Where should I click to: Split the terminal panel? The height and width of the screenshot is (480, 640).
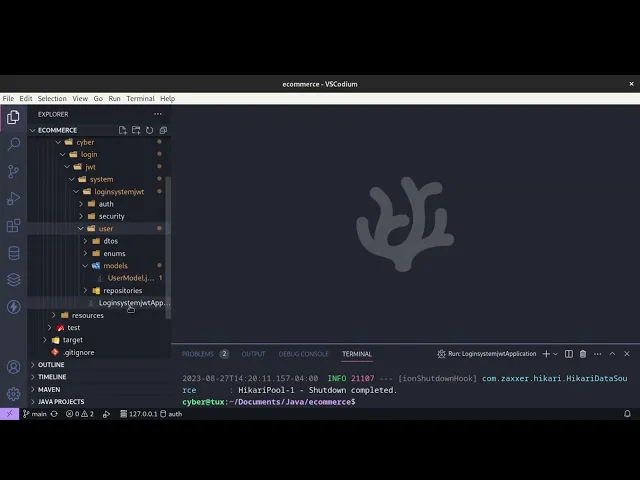click(569, 354)
